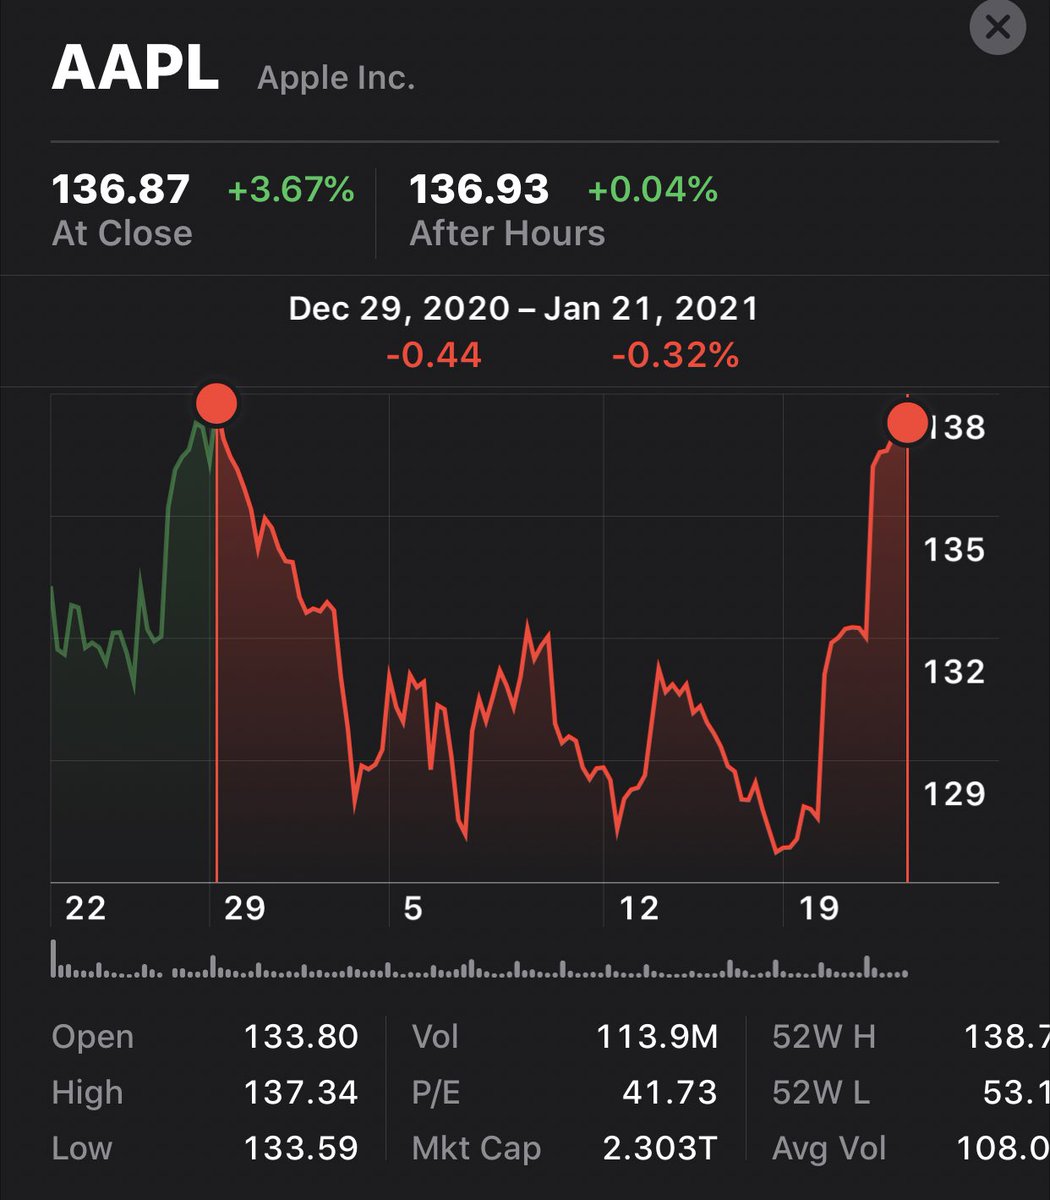
Task: Tap the 132 price axis label
Action: click(x=954, y=671)
